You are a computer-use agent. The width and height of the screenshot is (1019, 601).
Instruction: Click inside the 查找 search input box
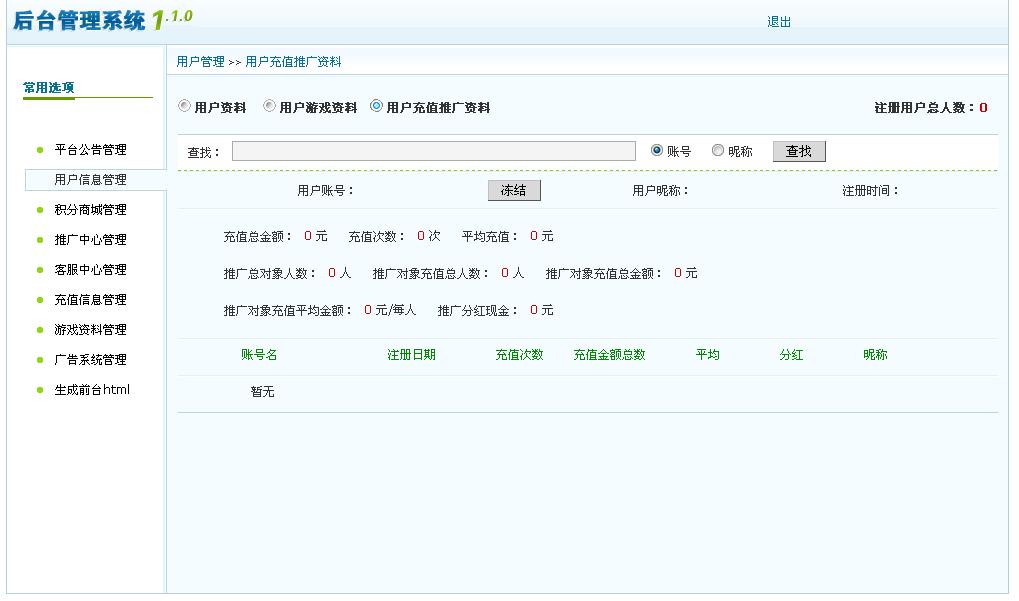coord(433,150)
